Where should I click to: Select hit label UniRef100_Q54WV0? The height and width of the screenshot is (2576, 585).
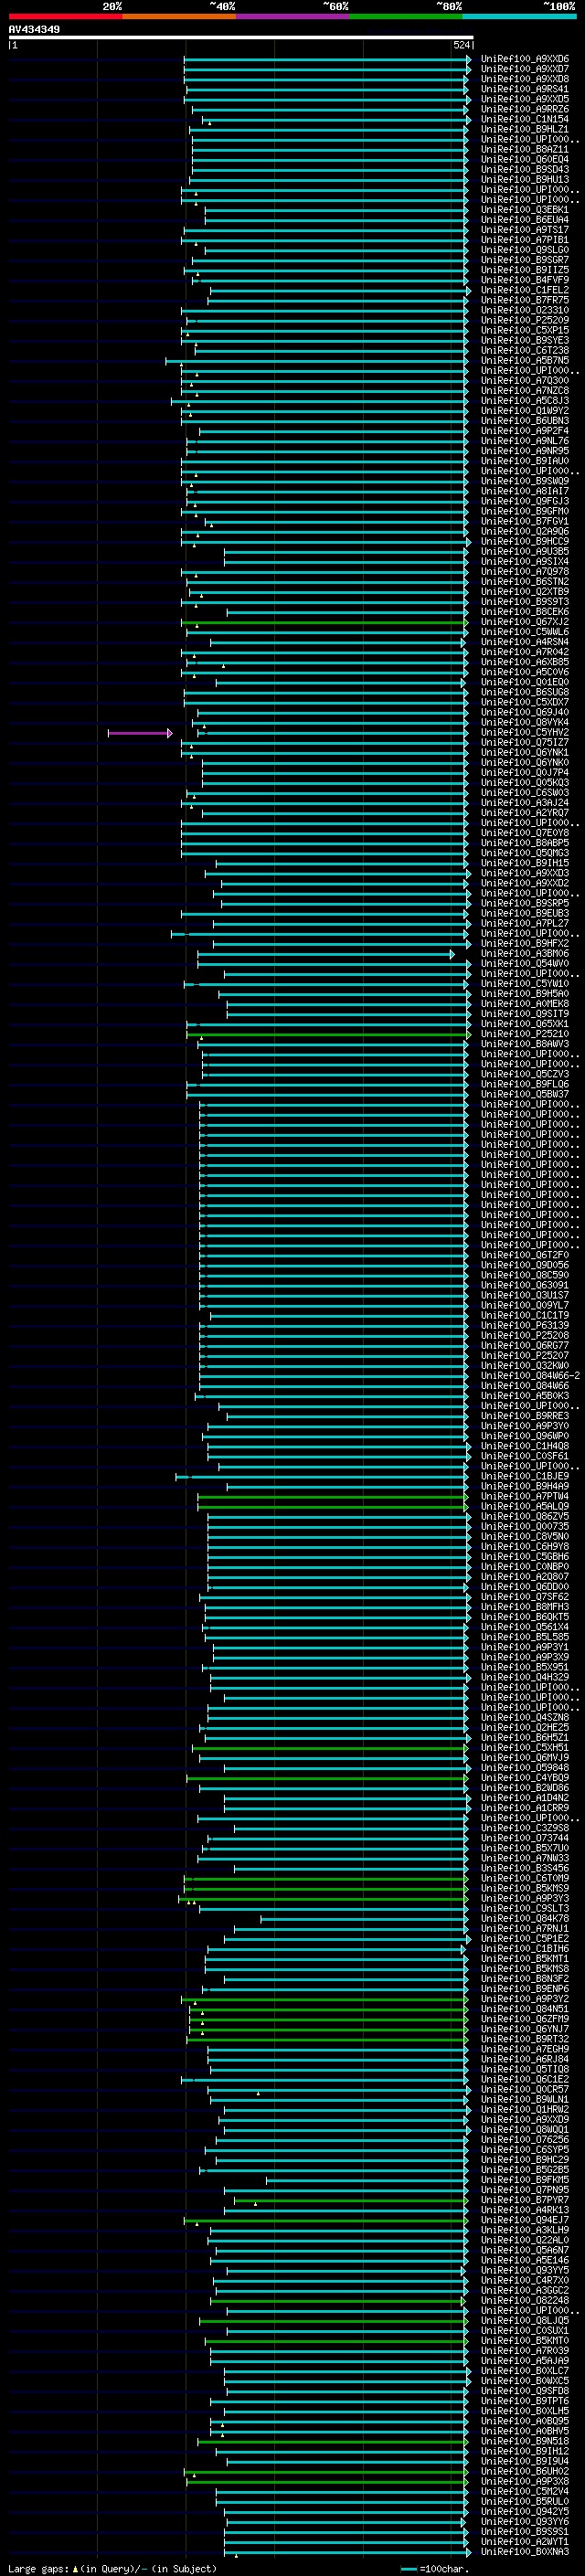click(x=525, y=964)
